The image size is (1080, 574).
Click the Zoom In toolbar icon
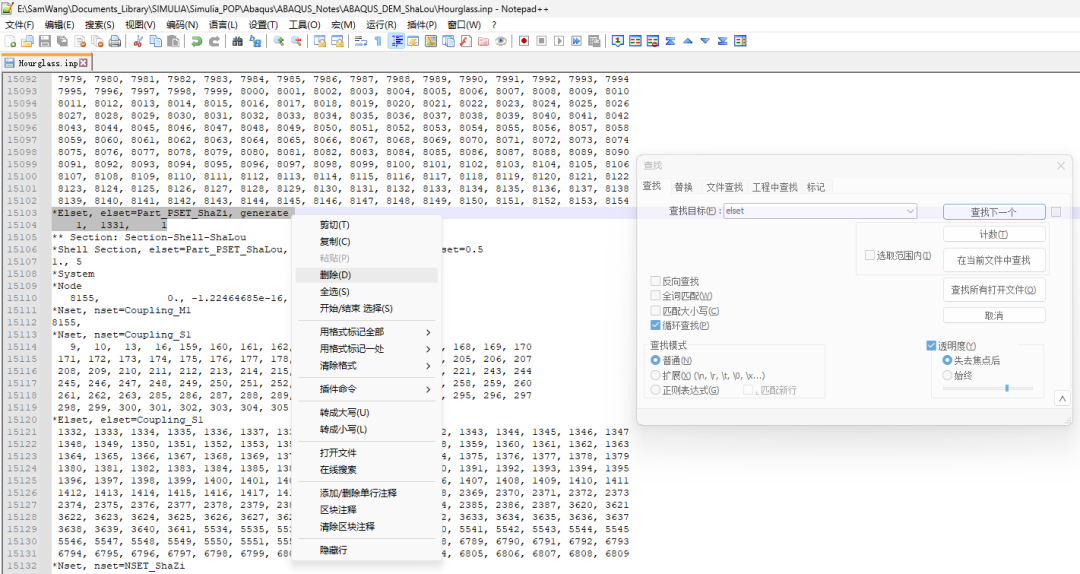tap(278, 41)
